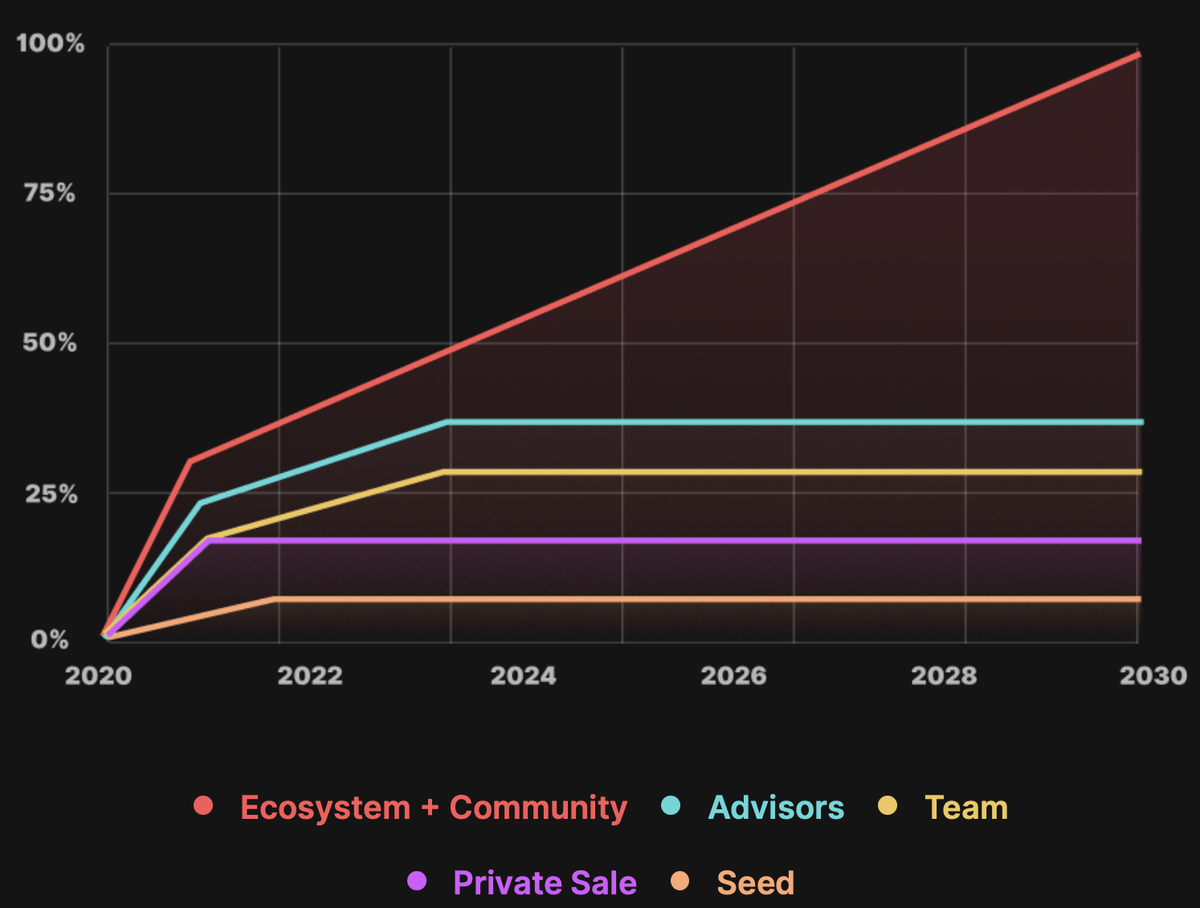The width and height of the screenshot is (1200, 908).
Task: Click the 75% y-axis label
Action: click(x=52, y=193)
